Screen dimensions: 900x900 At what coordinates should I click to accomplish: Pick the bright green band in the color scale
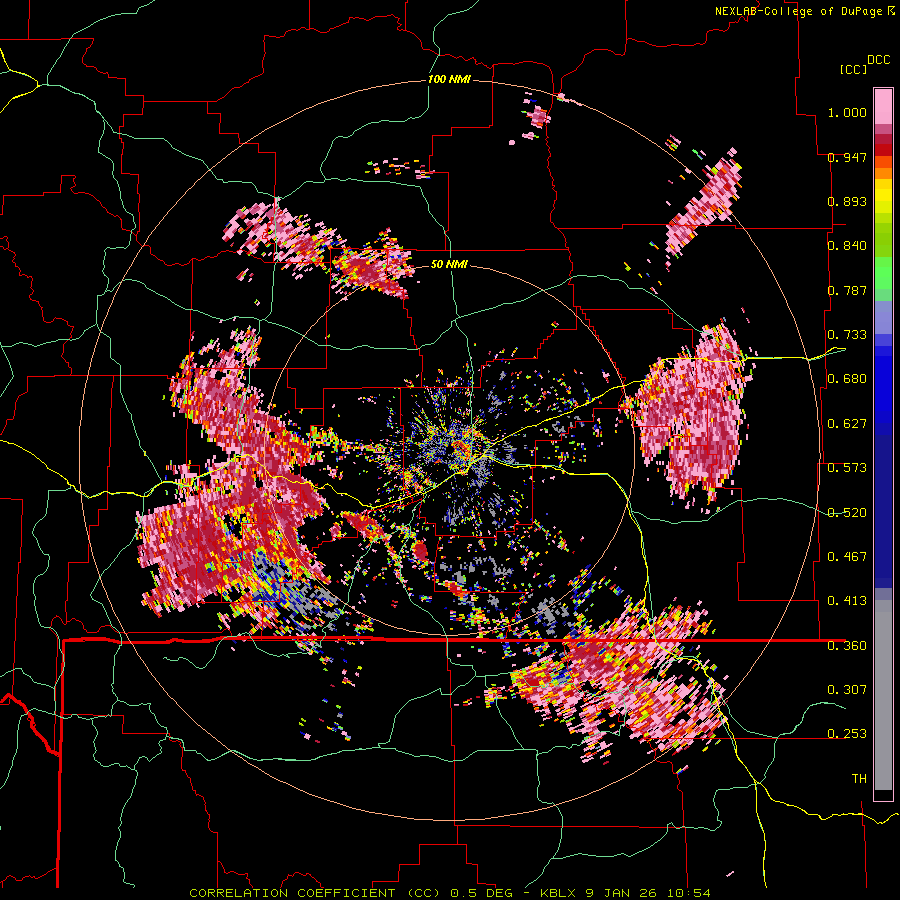883,273
